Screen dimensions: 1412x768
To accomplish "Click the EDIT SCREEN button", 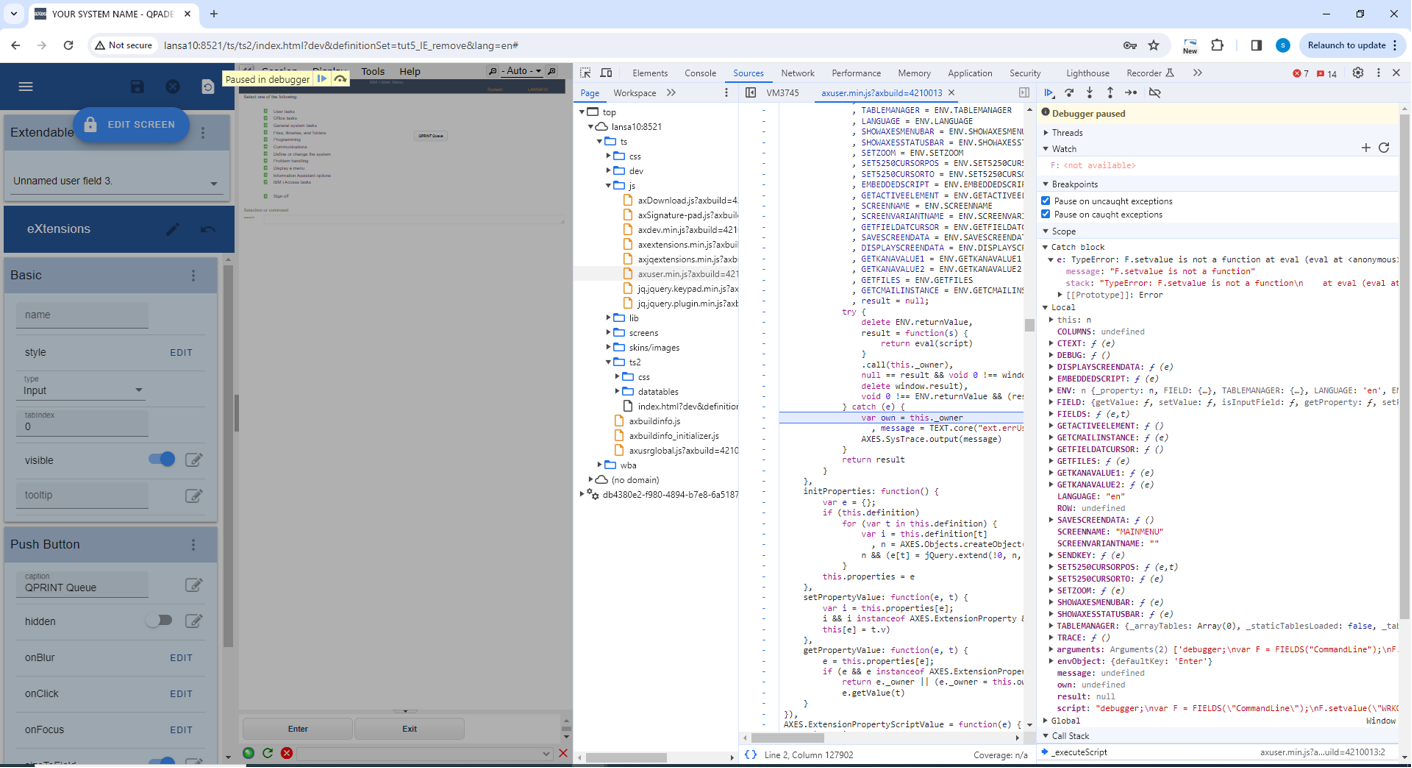I will pyautogui.click(x=130, y=125).
